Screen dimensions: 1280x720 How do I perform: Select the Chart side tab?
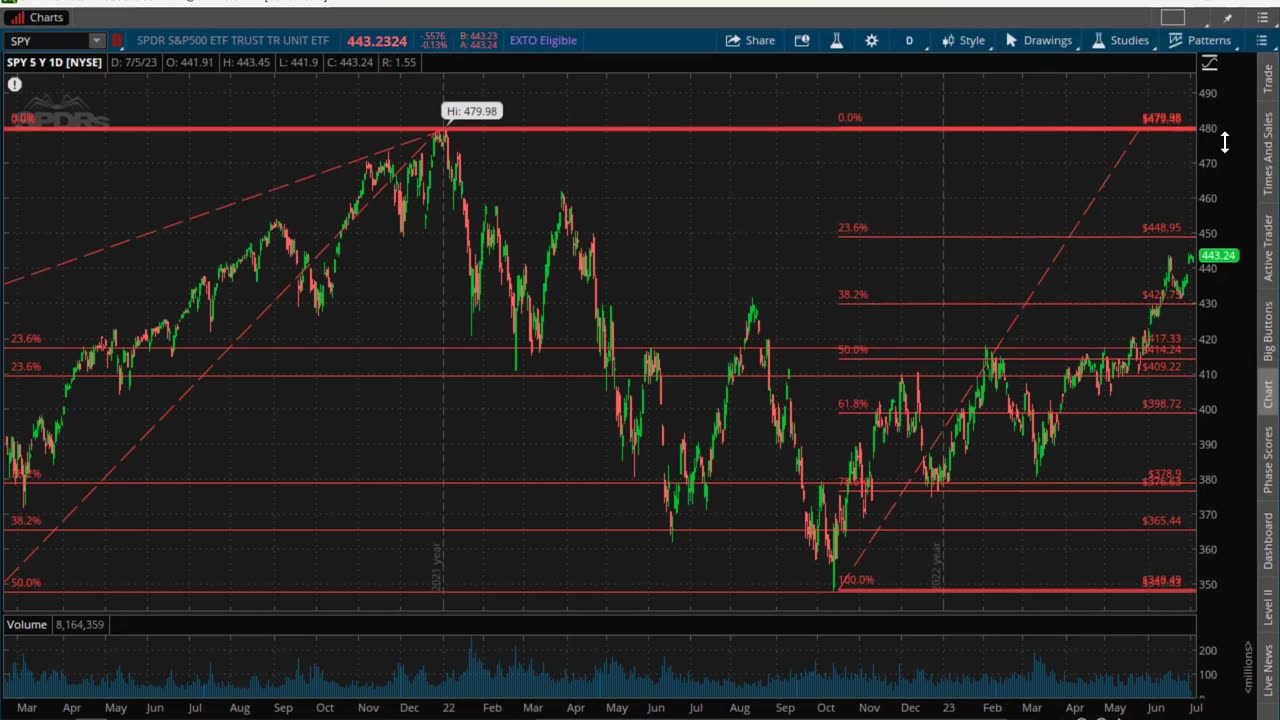[1268, 394]
